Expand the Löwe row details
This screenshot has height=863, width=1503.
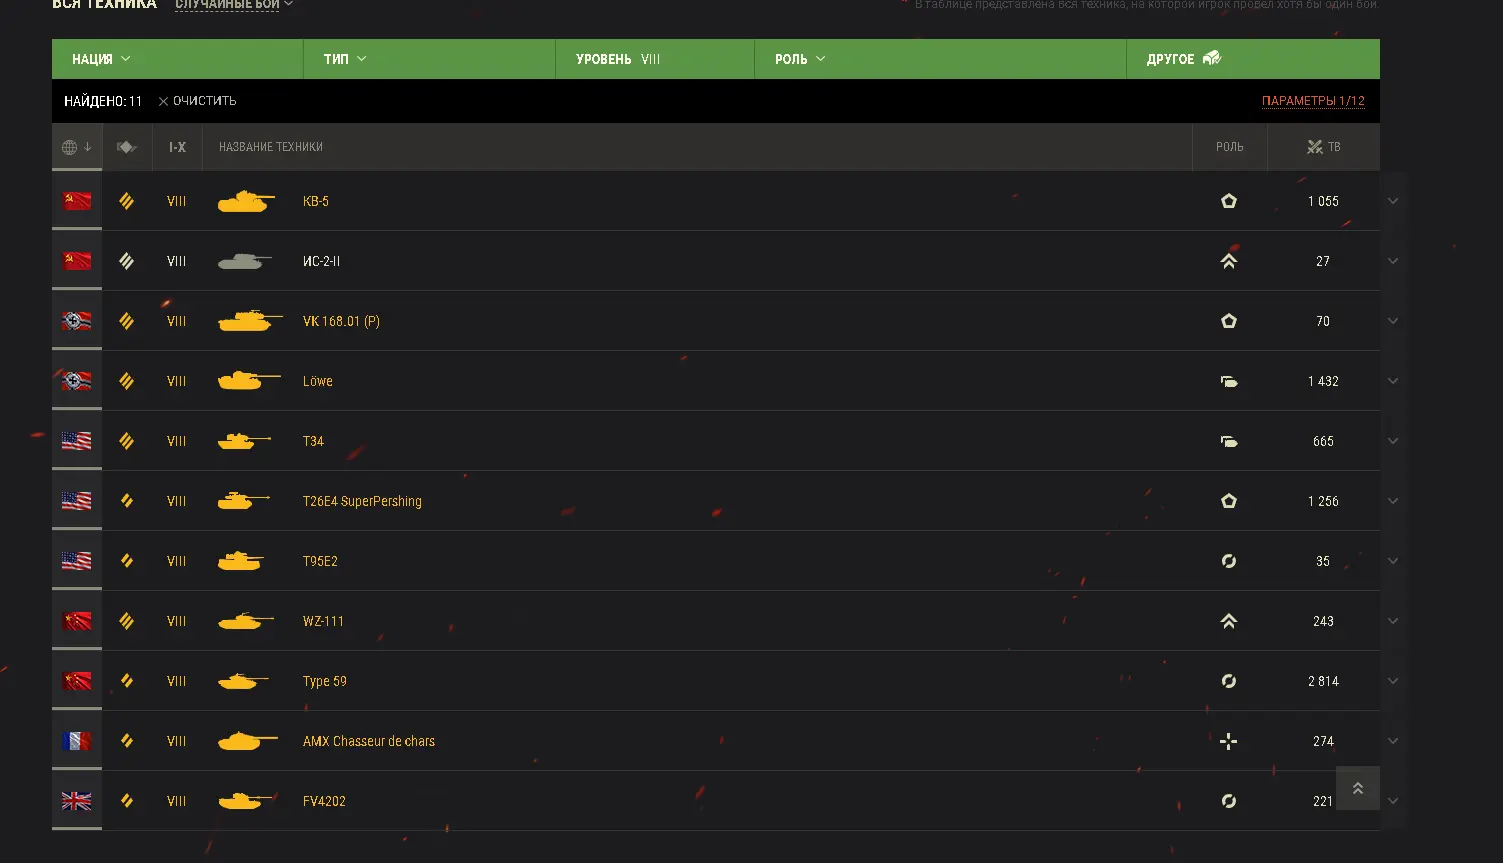click(x=1393, y=381)
